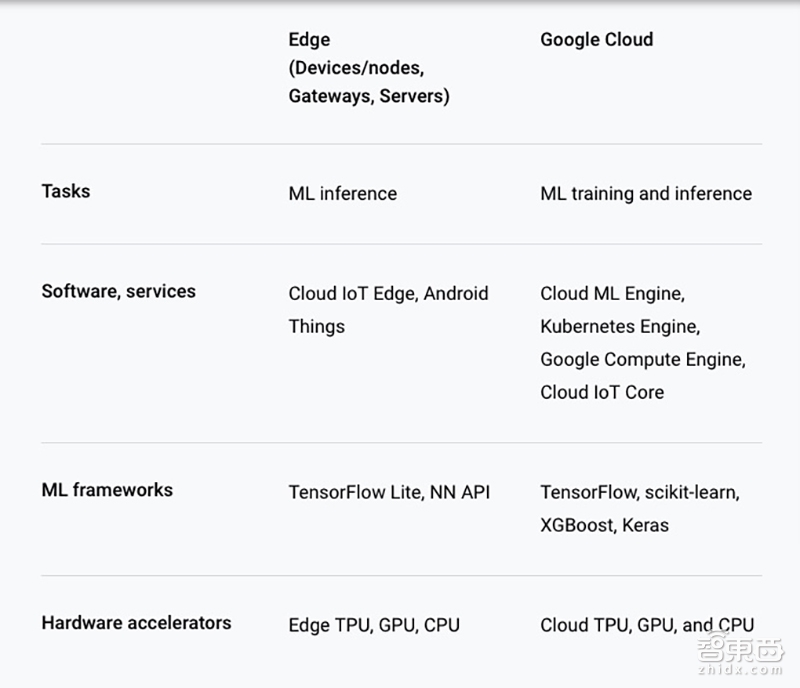Click the Cloud IoT Core text
The image size is (800, 688).
pos(602,392)
